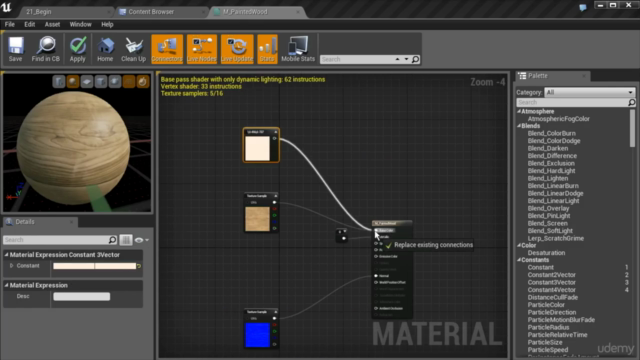
Task: Switch to the 21_Begin tab
Action: 65,12
